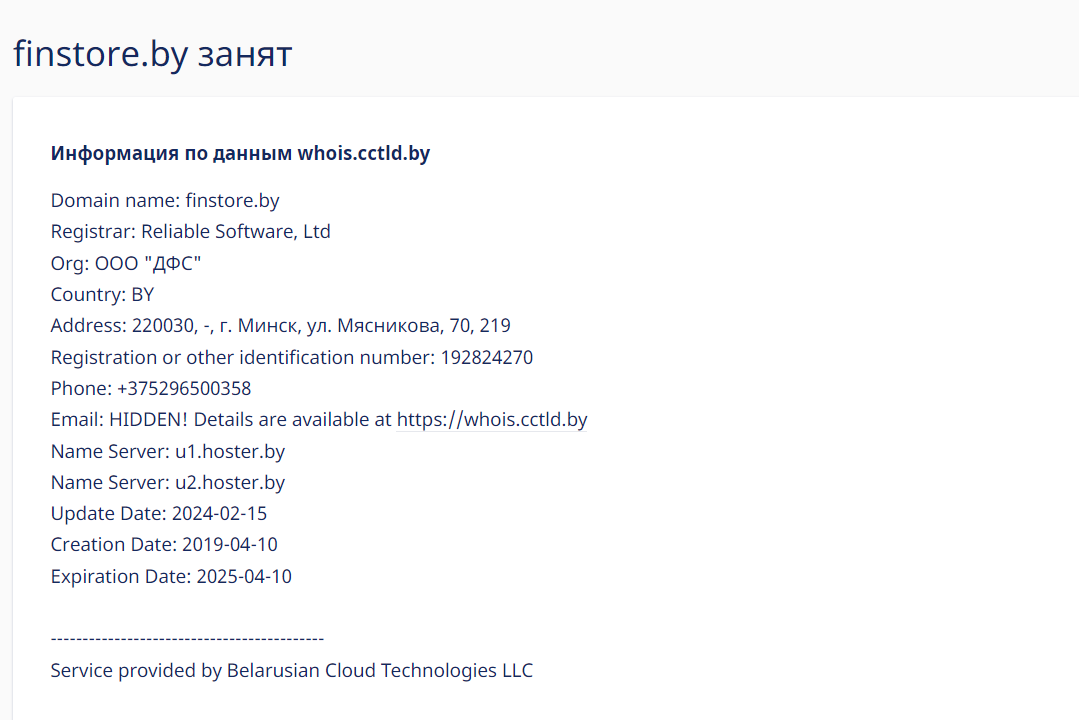
Task: Click the 'Информация по данным whois.cctld.by' heading
Action: [240, 154]
